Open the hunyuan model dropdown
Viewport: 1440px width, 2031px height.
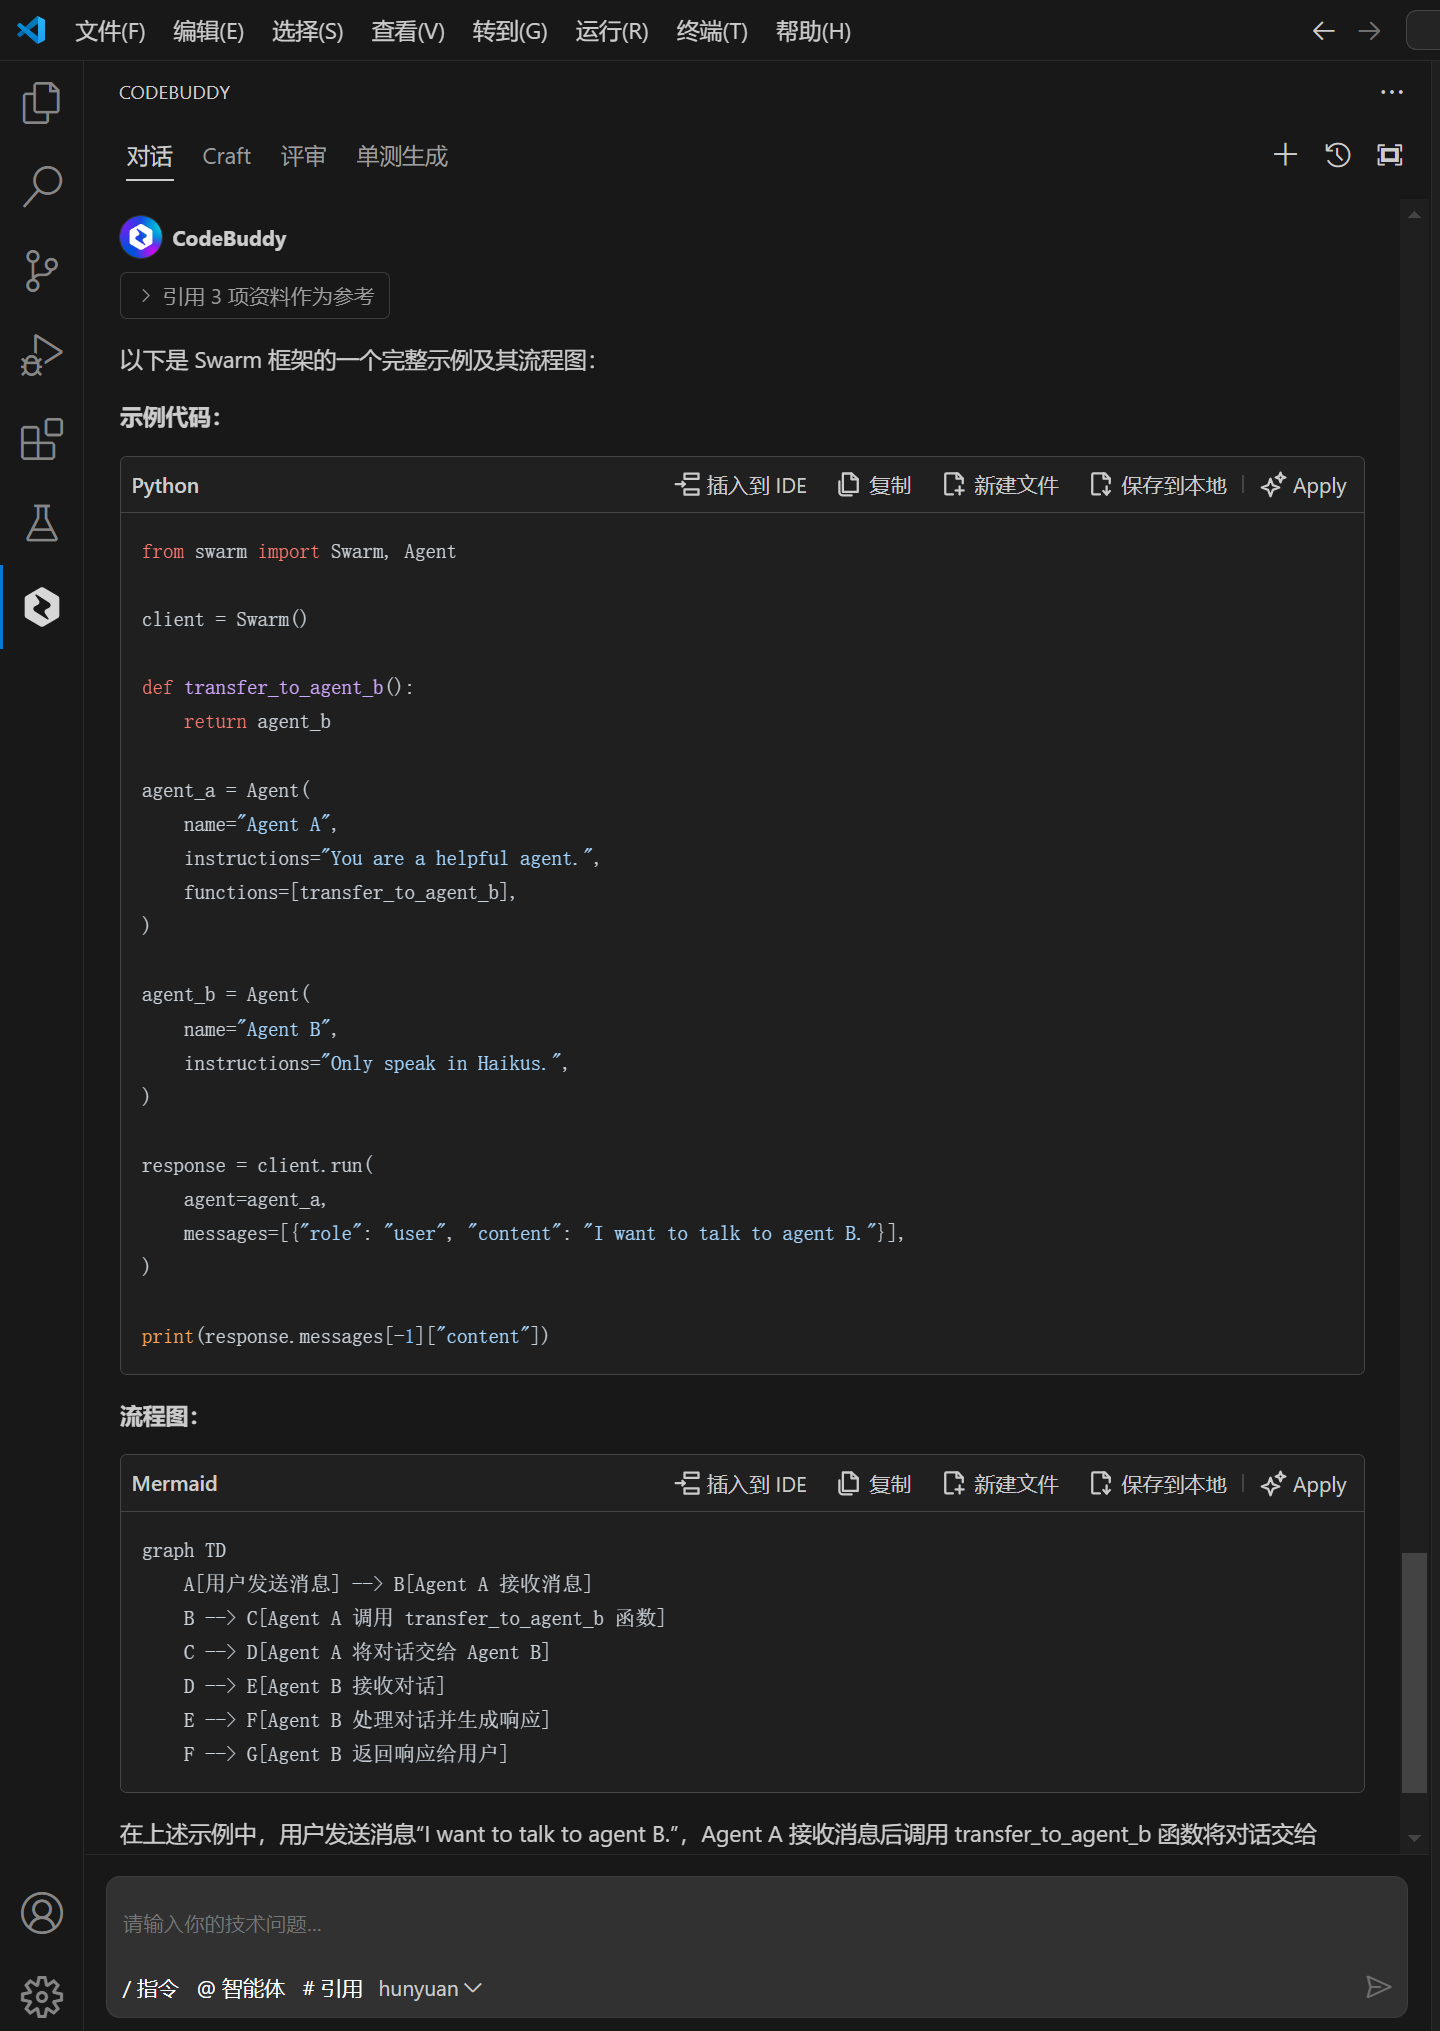click(430, 1989)
